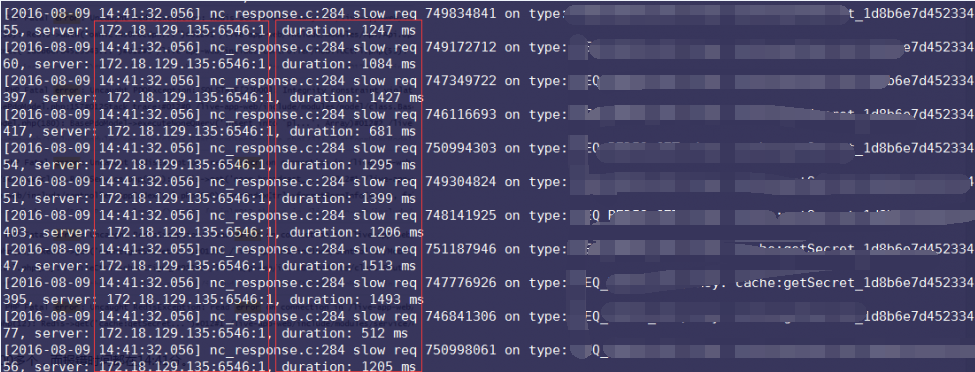Click request ID 749172712

point(461,47)
